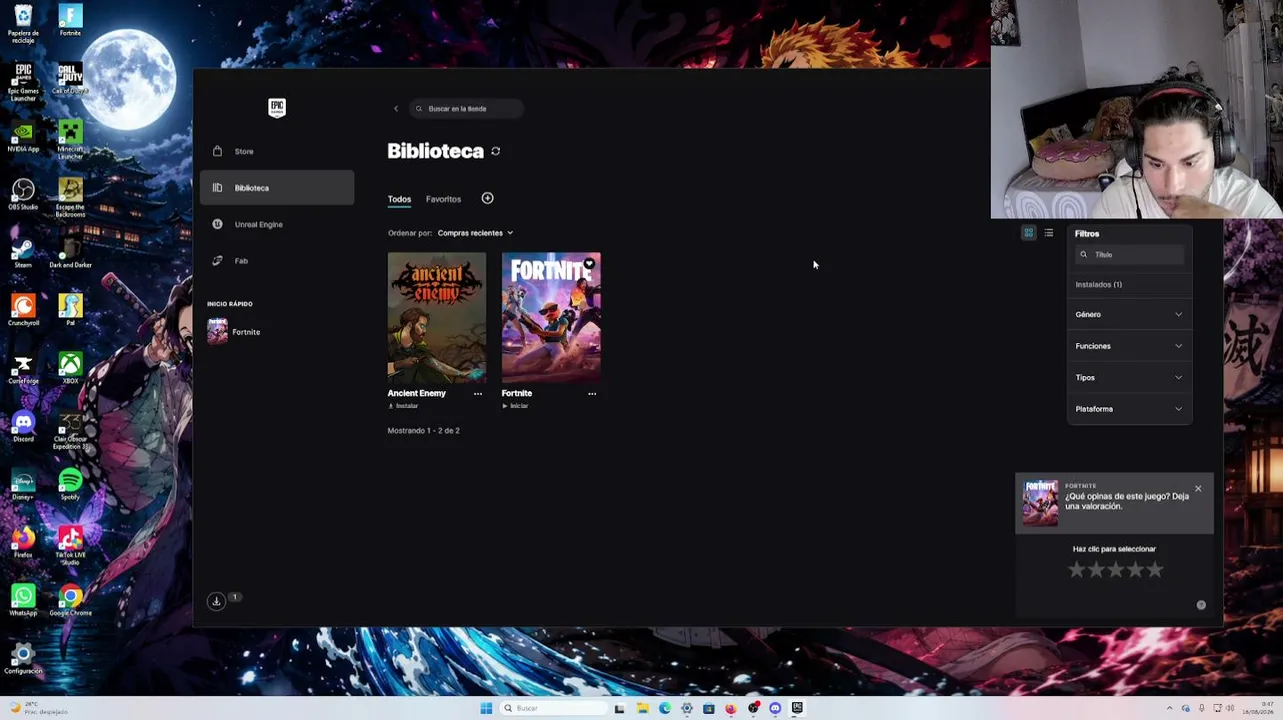
Task: Add a new collection with the plus icon
Action: [x=487, y=198]
